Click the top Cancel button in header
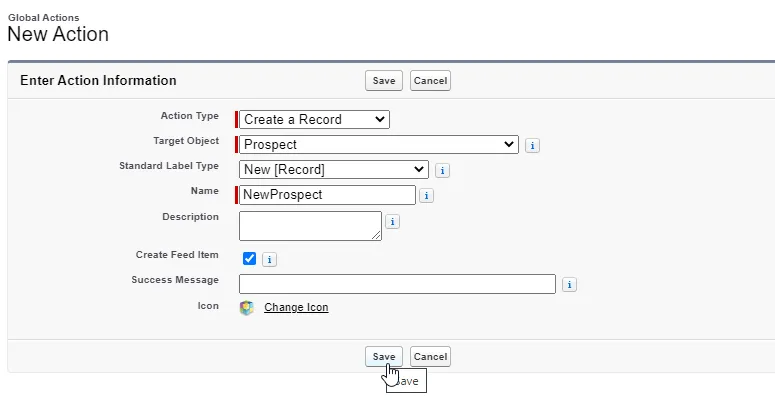Image resolution: width=775 pixels, height=410 pixels. pyautogui.click(x=430, y=81)
